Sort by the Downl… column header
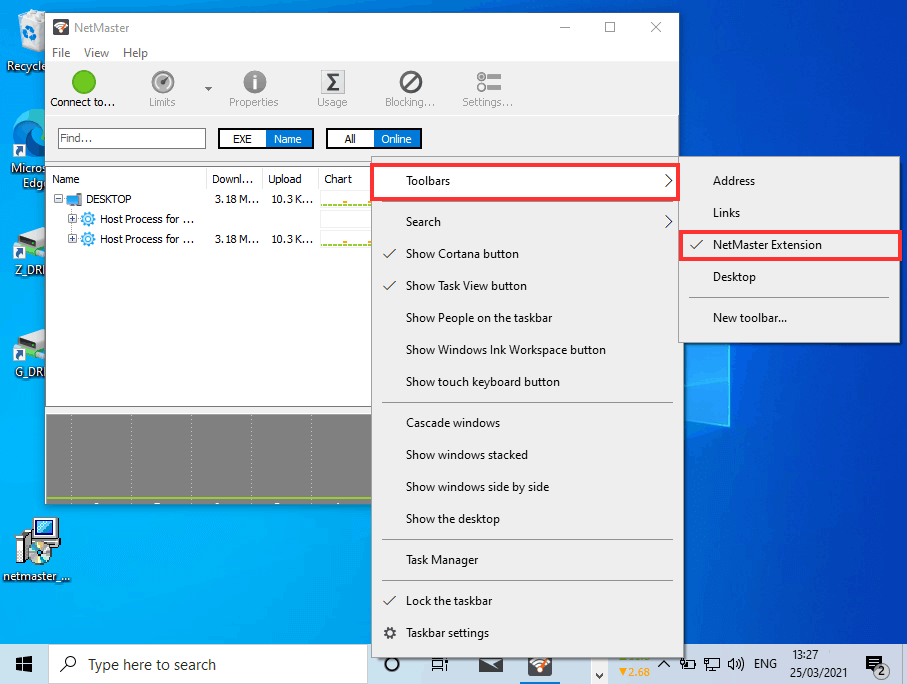907x684 pixels. tap(234, 179)
